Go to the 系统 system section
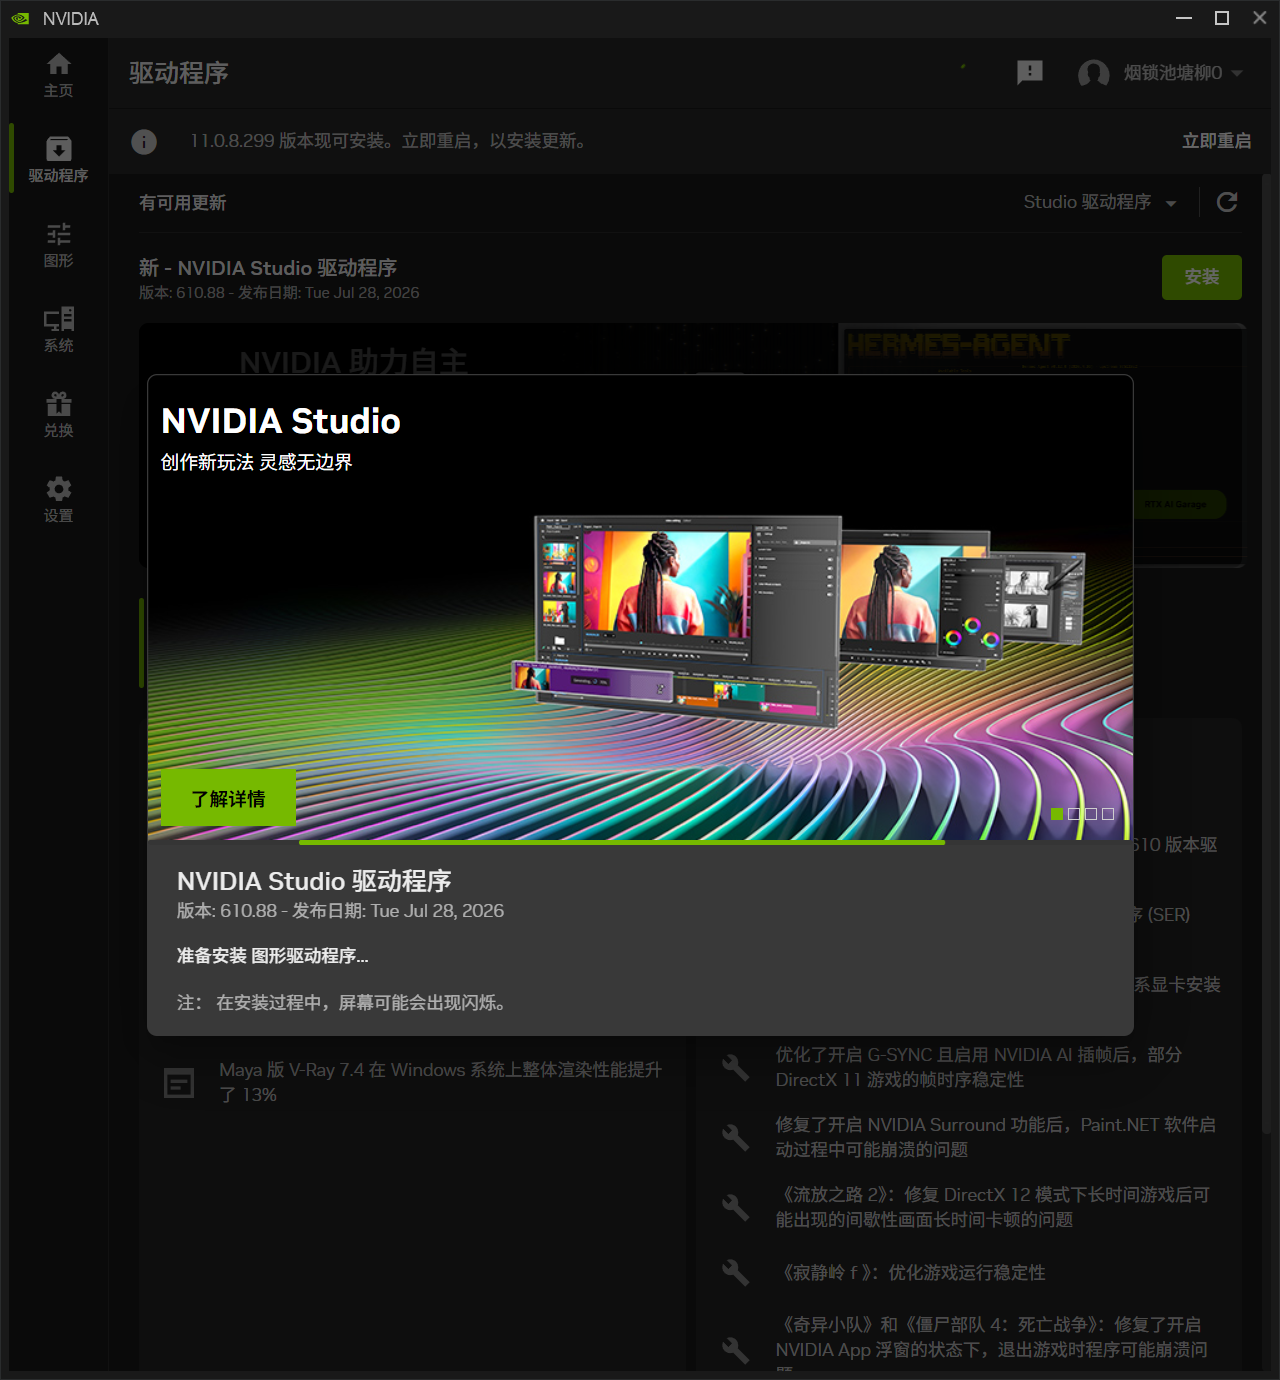 58,330
